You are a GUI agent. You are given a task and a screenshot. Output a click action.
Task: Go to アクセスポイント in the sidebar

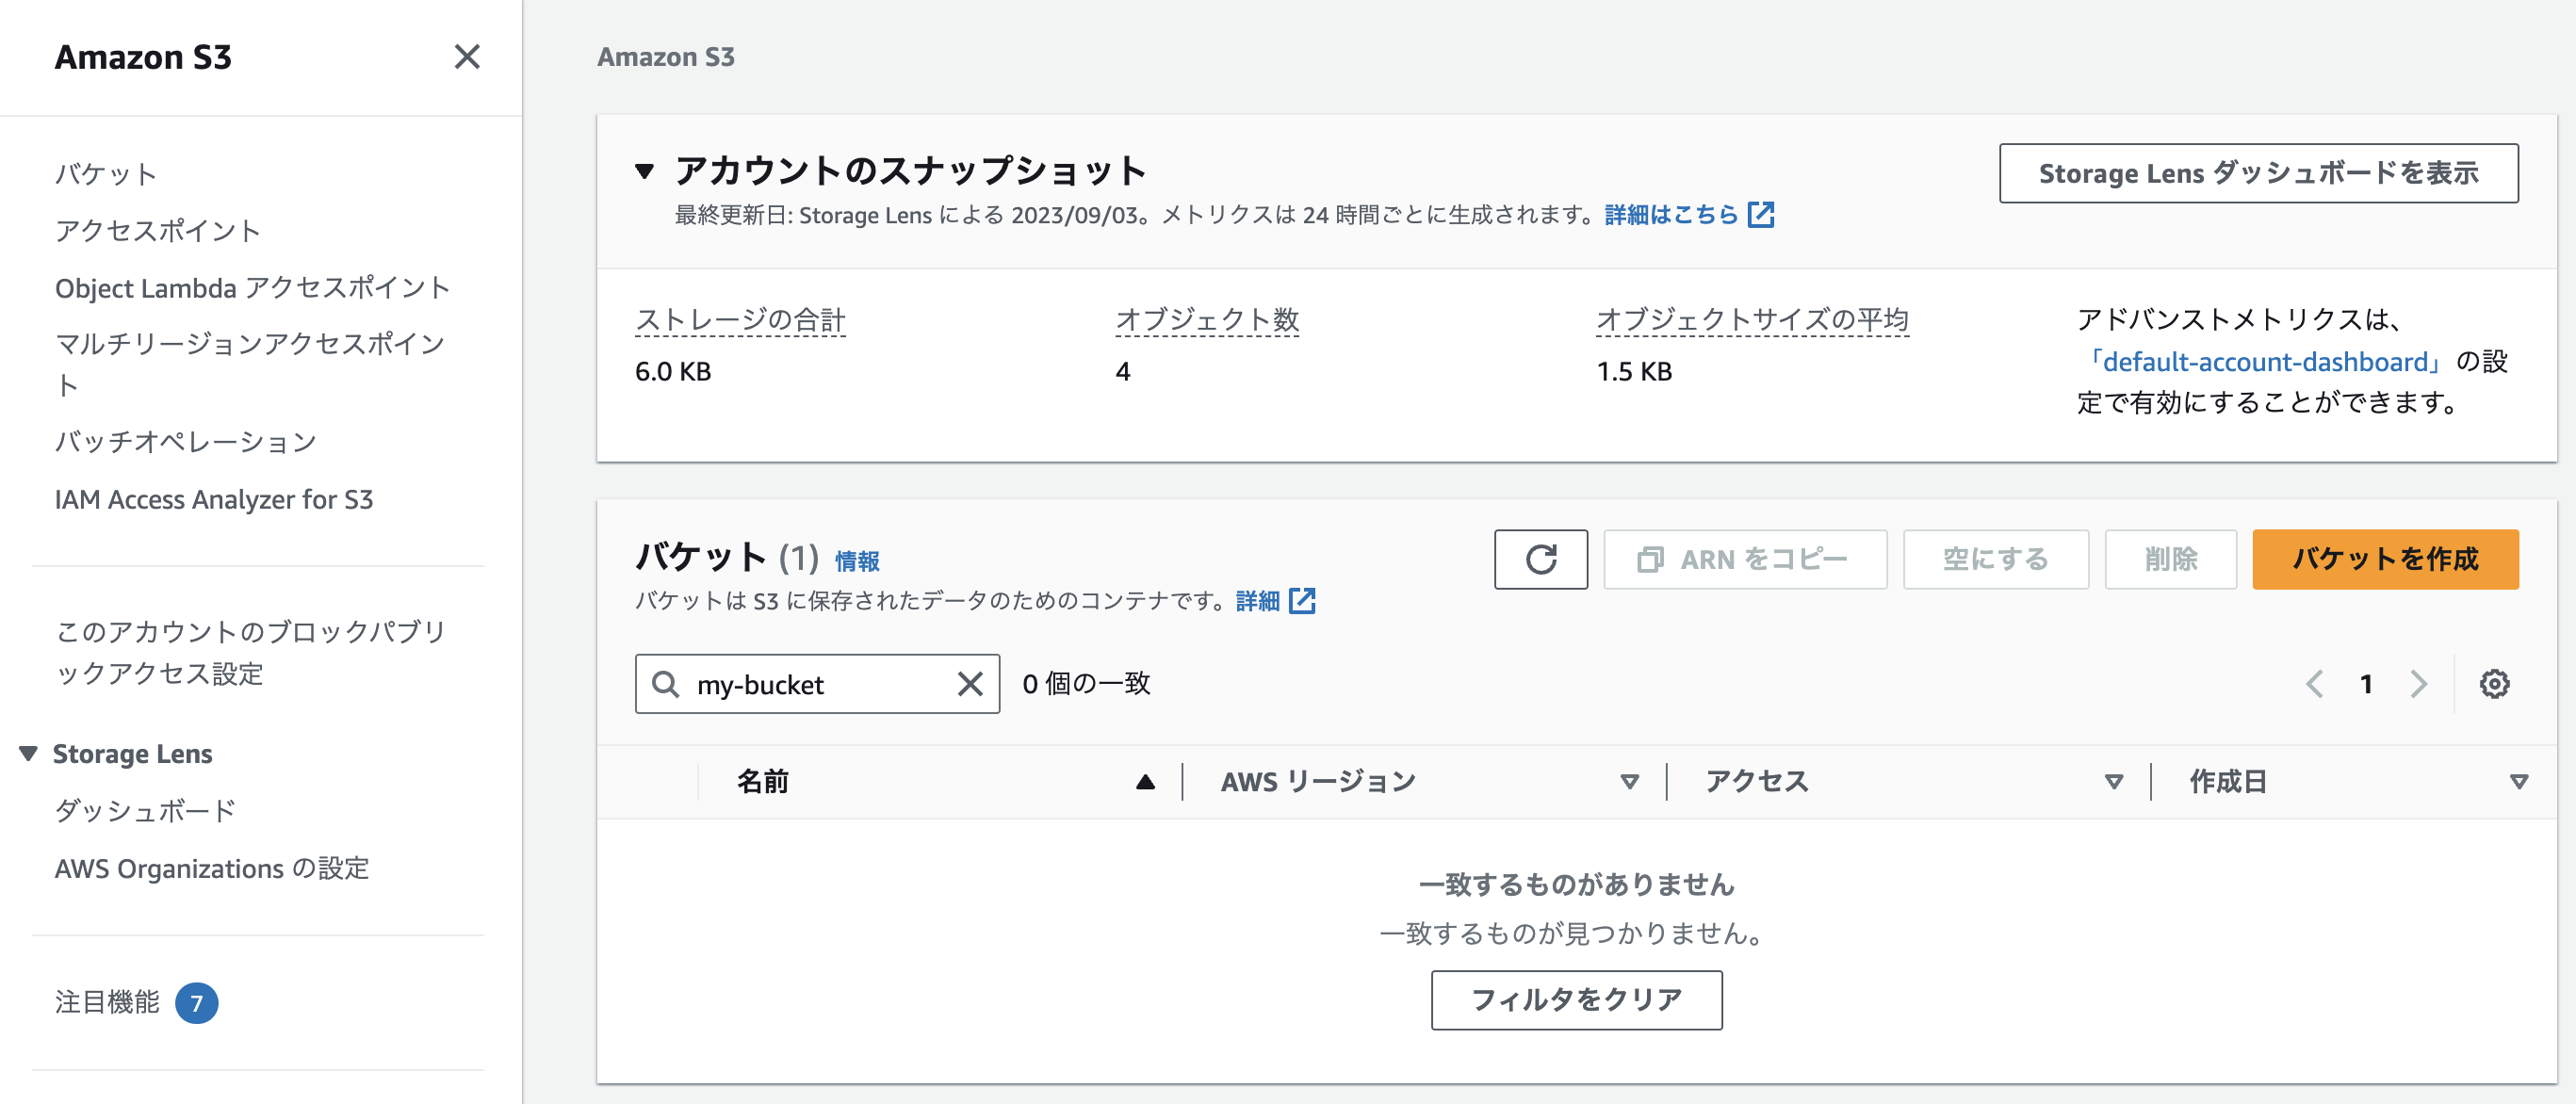point(158,231)
